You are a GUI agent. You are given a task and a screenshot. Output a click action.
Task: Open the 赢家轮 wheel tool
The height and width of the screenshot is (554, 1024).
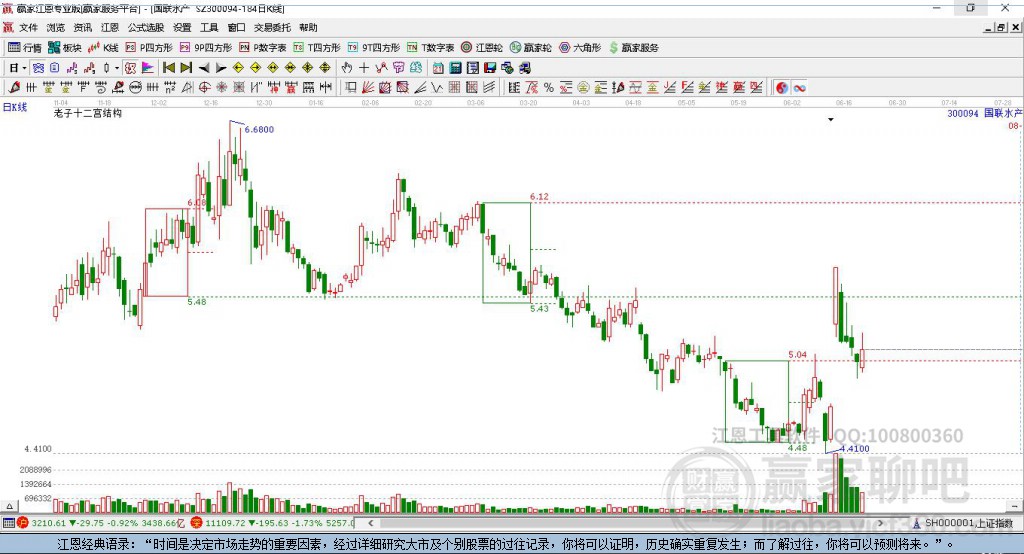[x=530, y=48]
